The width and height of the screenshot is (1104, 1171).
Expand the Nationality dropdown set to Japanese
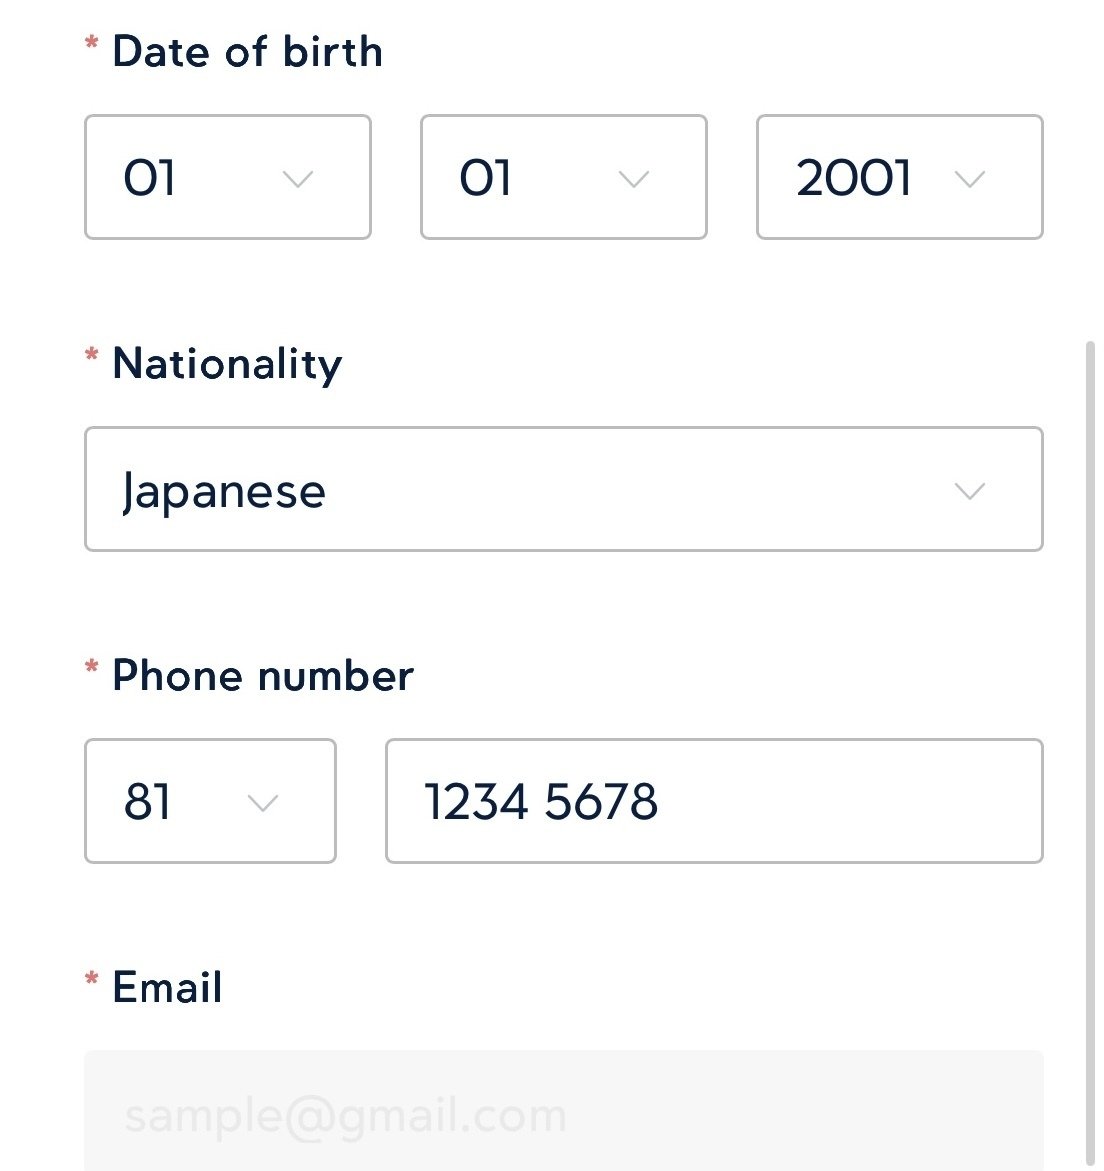pos(563,489)
